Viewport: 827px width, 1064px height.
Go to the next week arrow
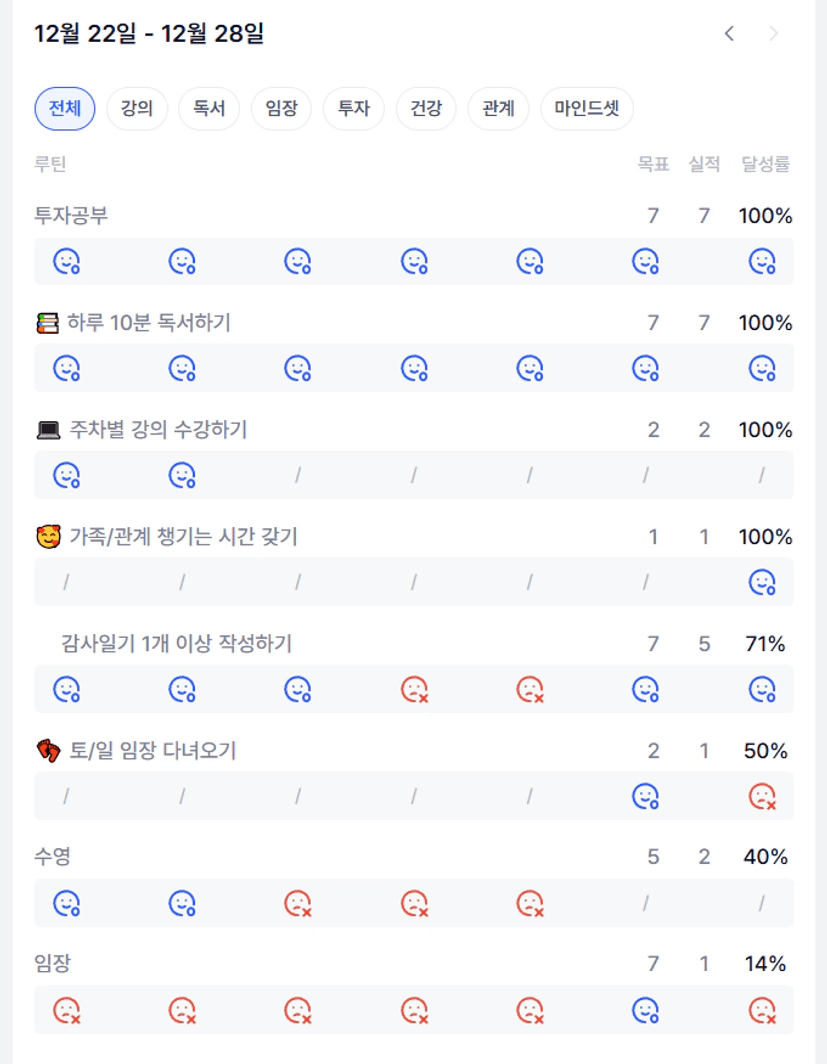pyautogui.click(x=773, y=34)
